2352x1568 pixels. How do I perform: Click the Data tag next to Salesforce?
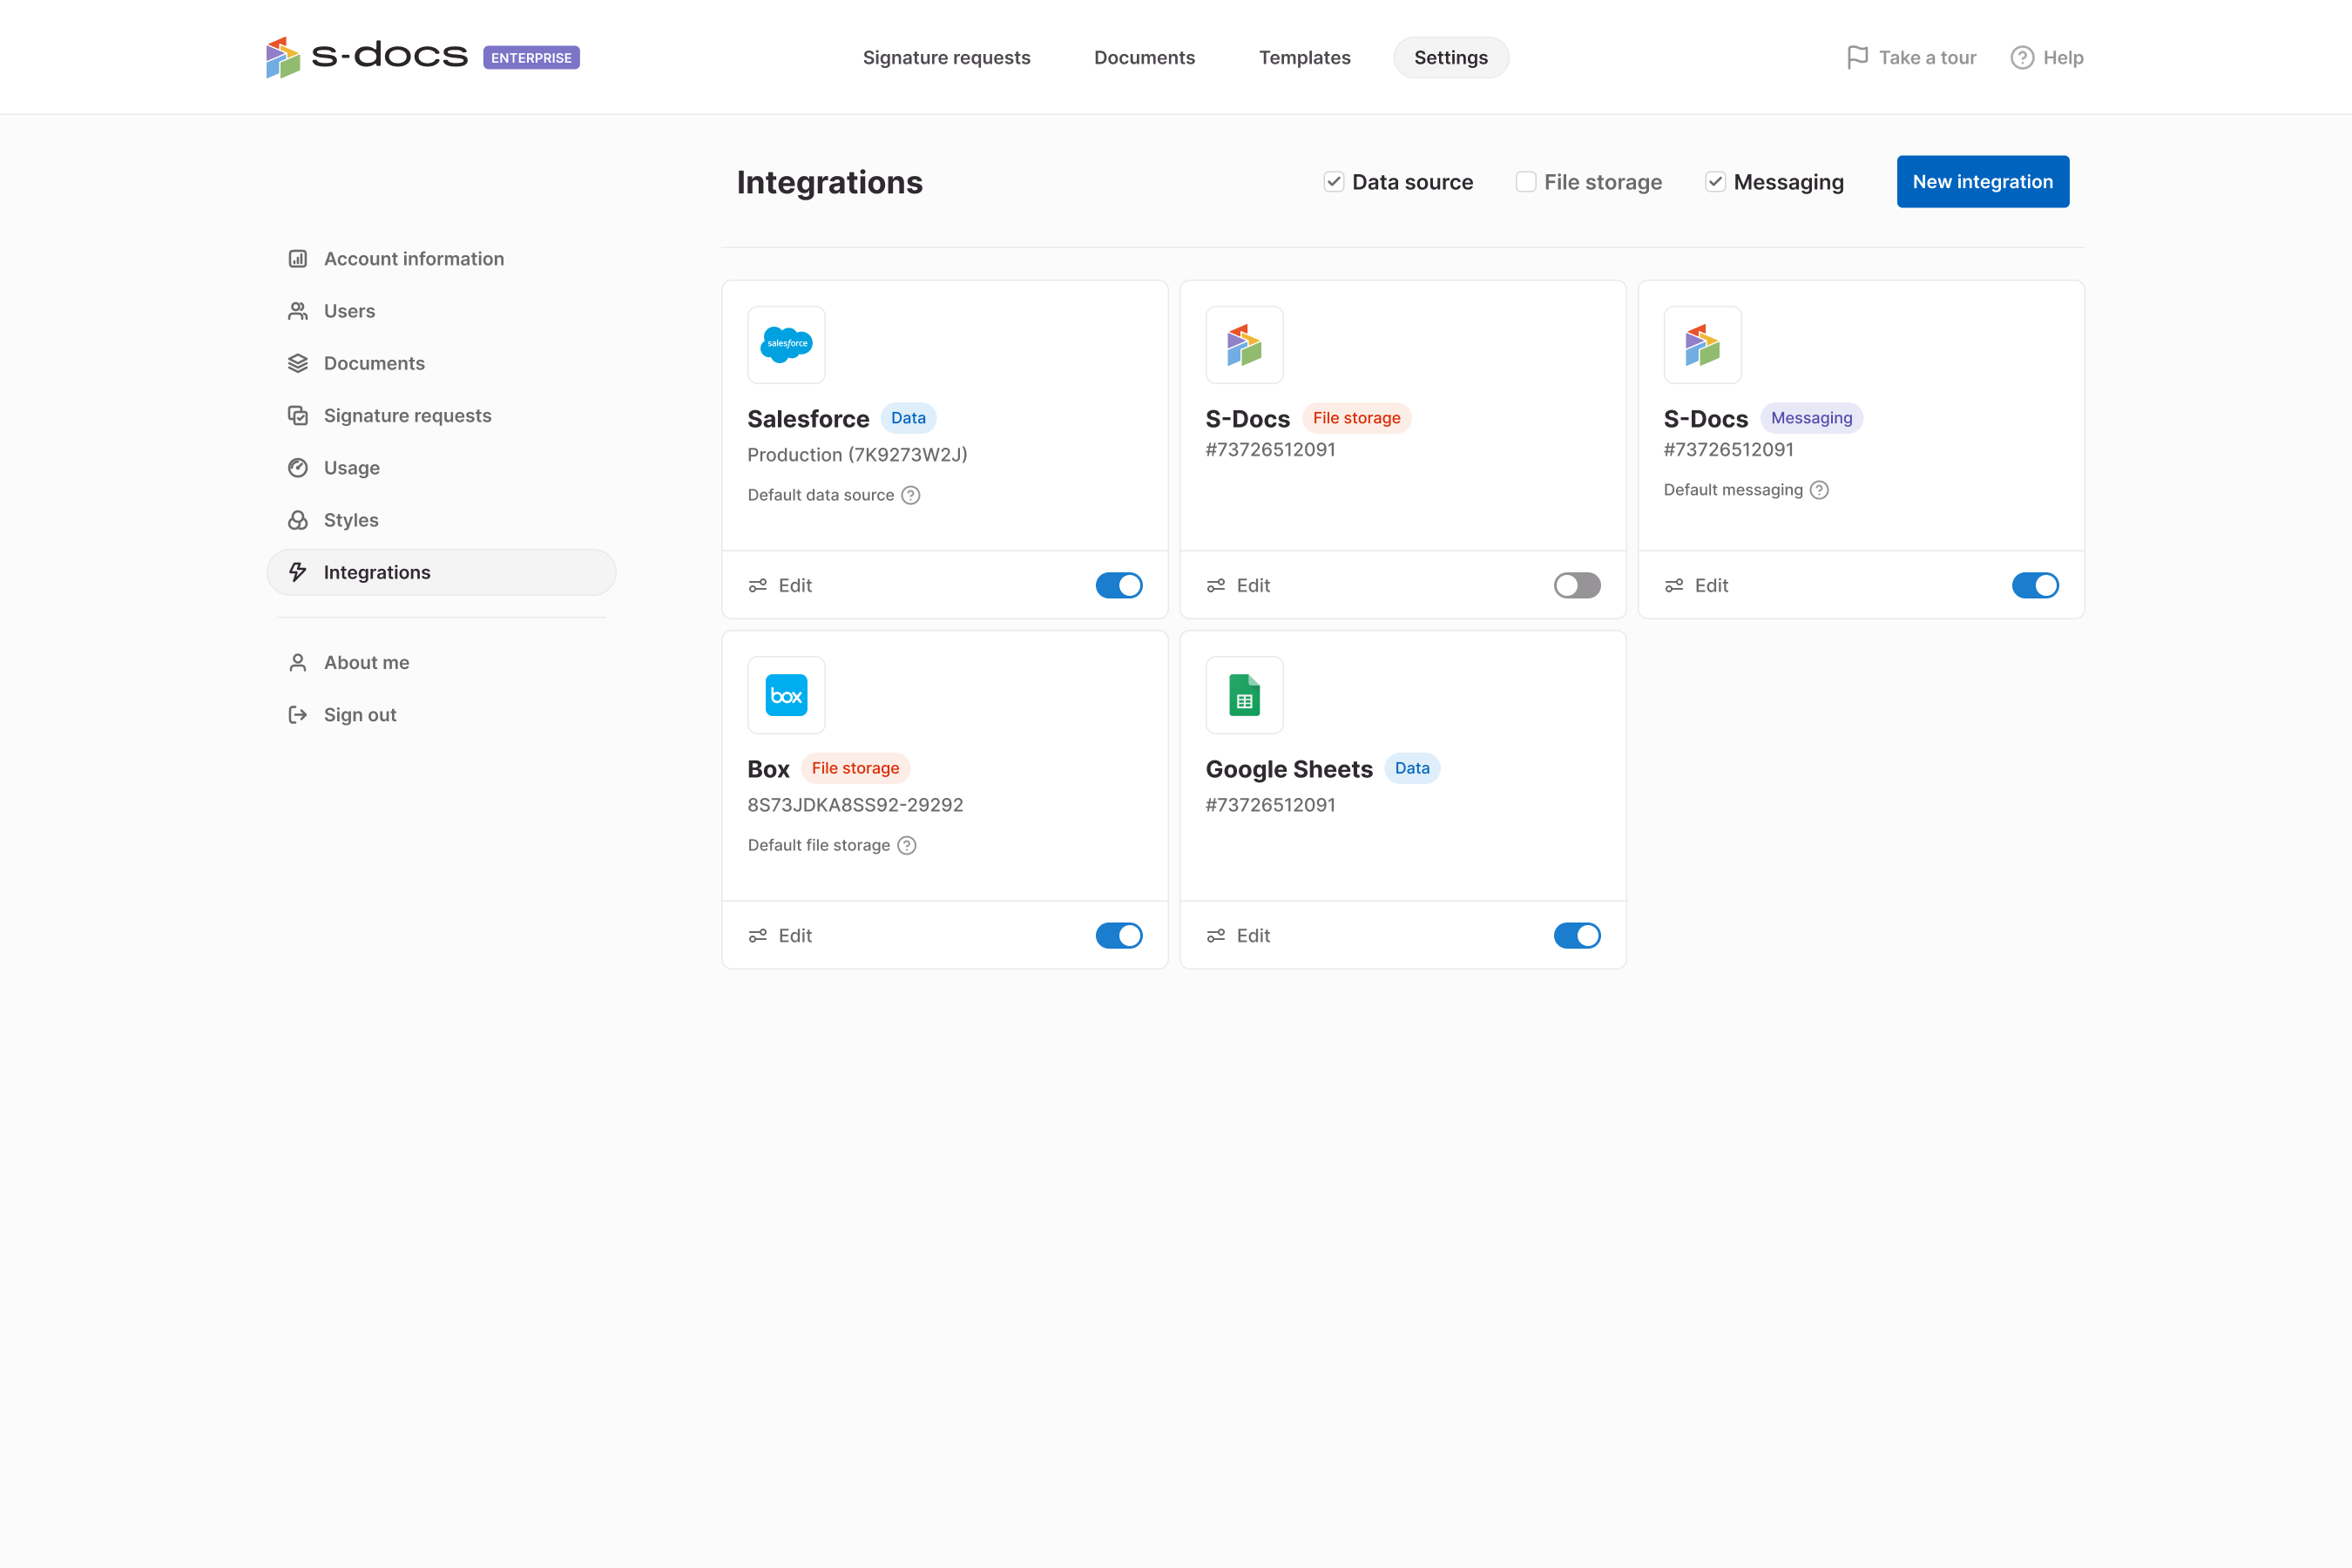click(x=908, y=418)
